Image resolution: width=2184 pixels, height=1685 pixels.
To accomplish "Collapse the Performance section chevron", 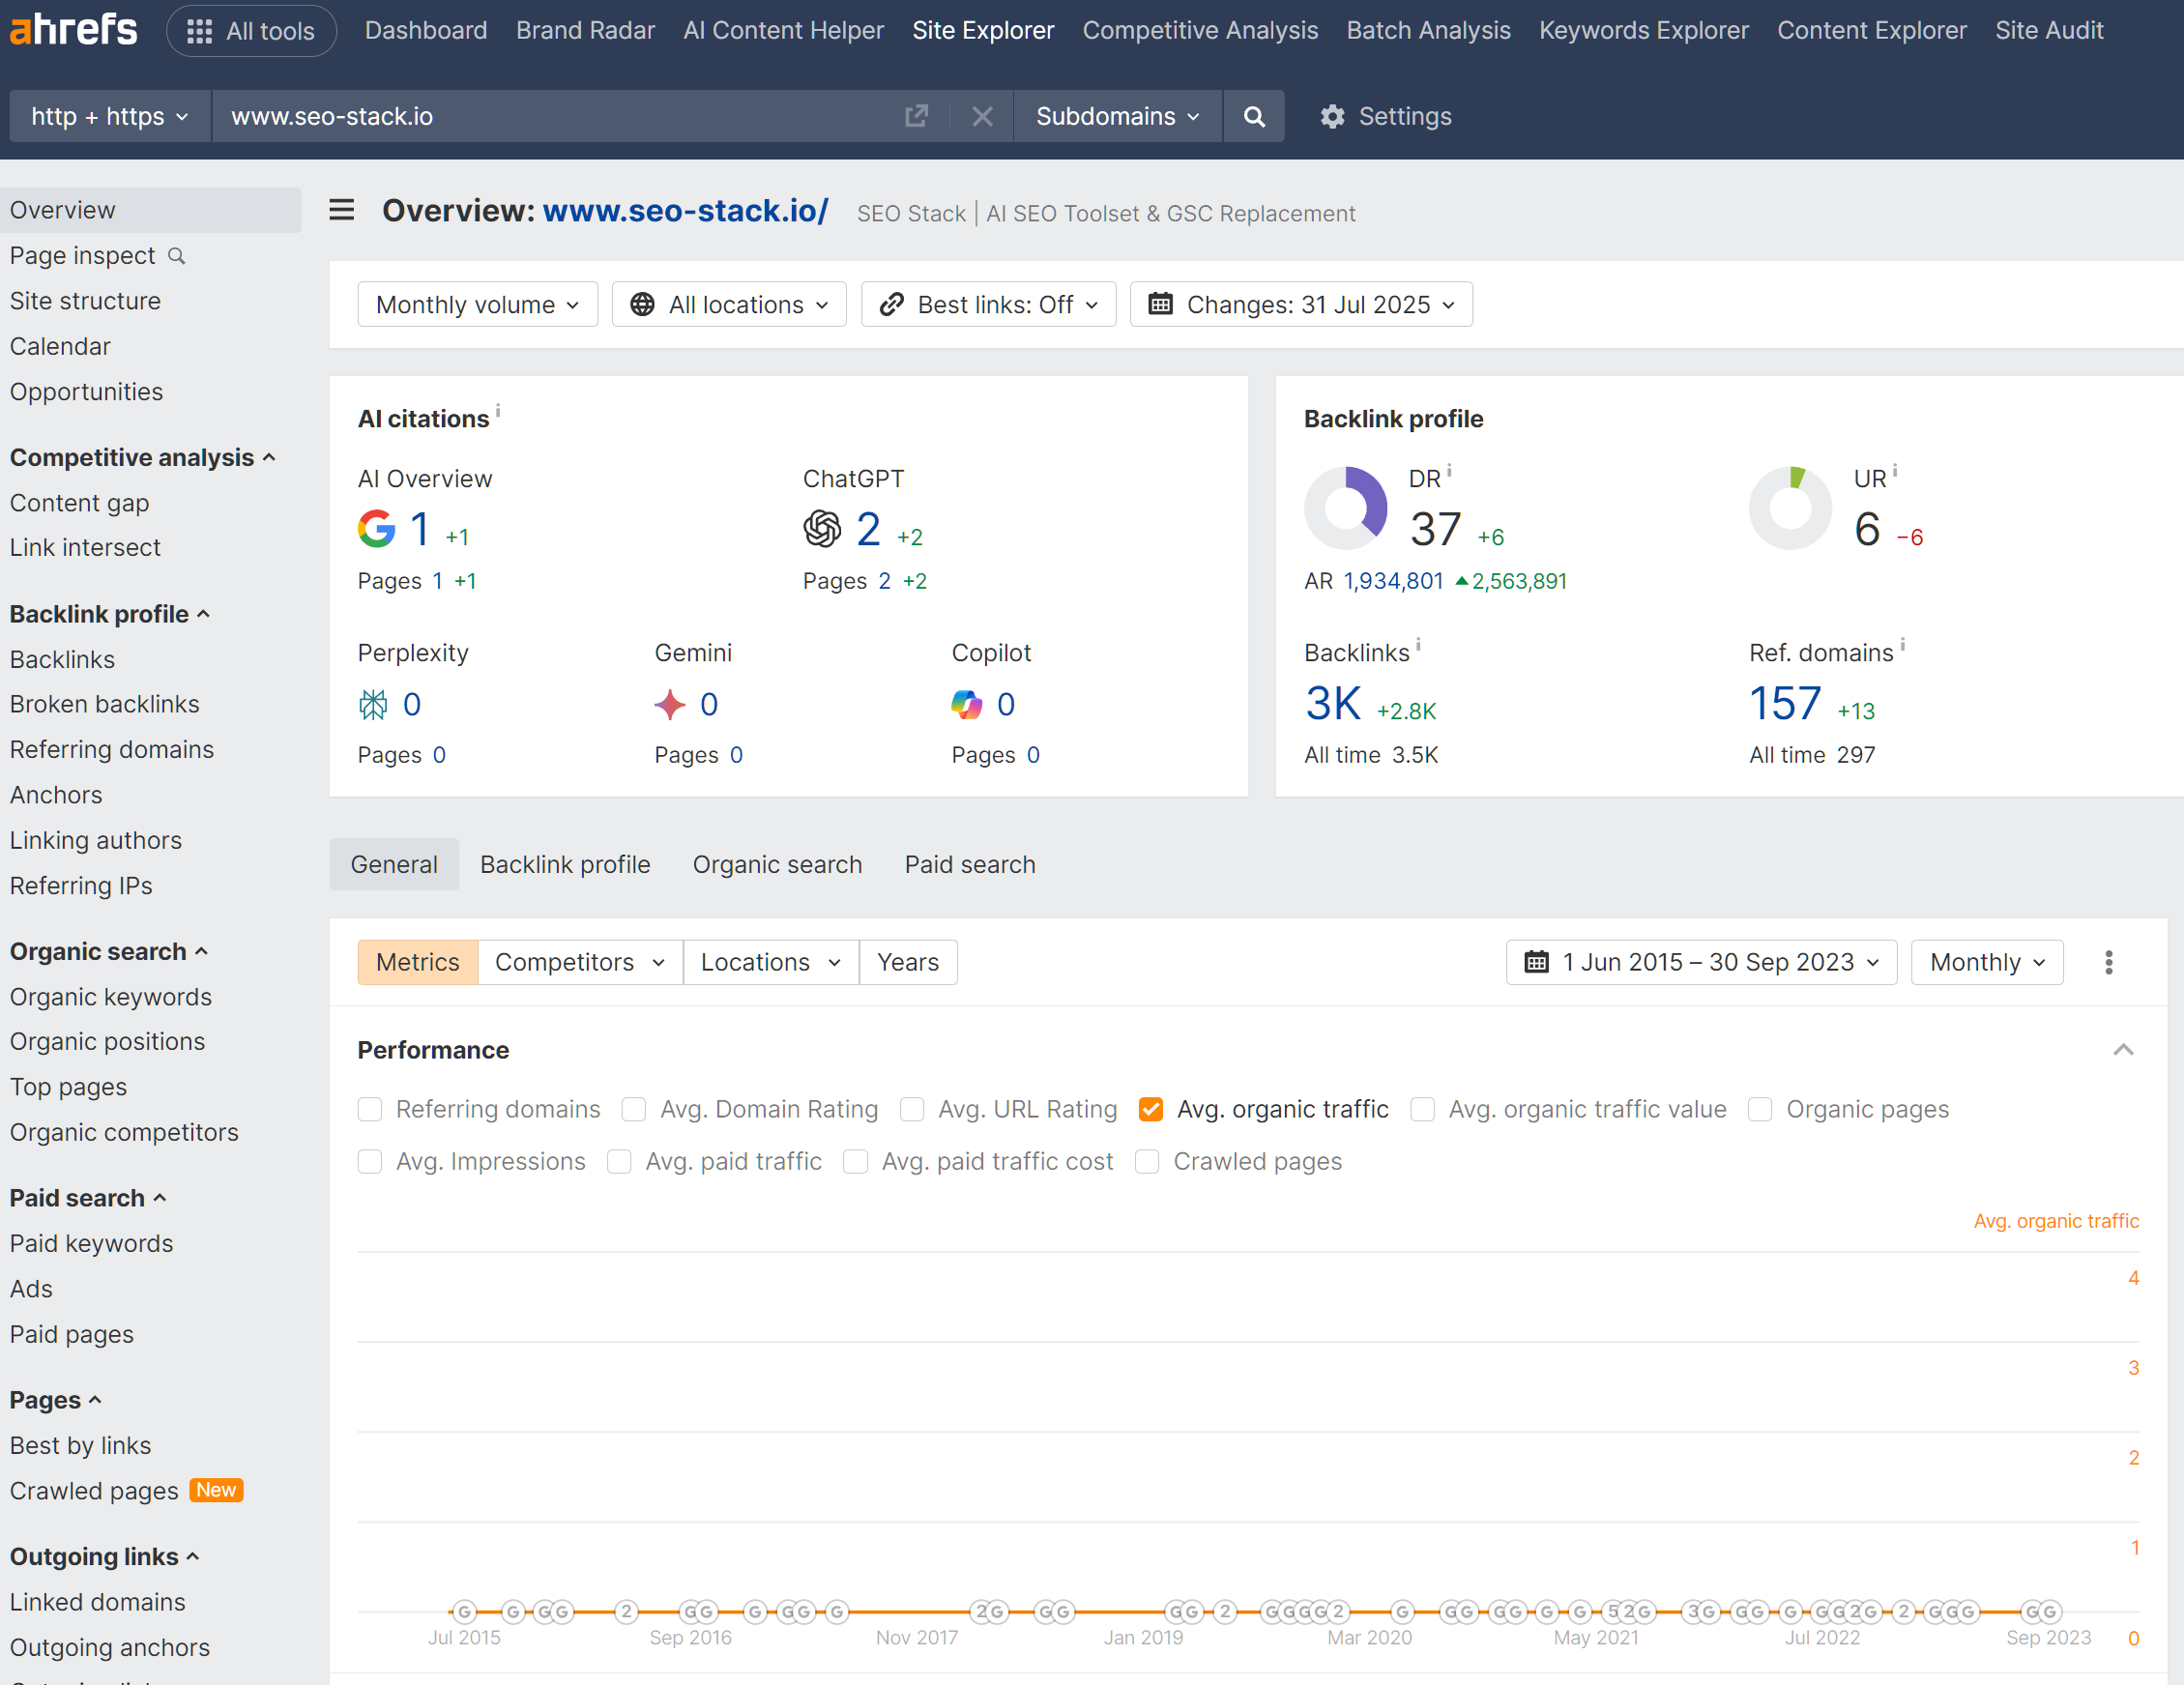I will pyautogui.click(x=2122, y=1049).
